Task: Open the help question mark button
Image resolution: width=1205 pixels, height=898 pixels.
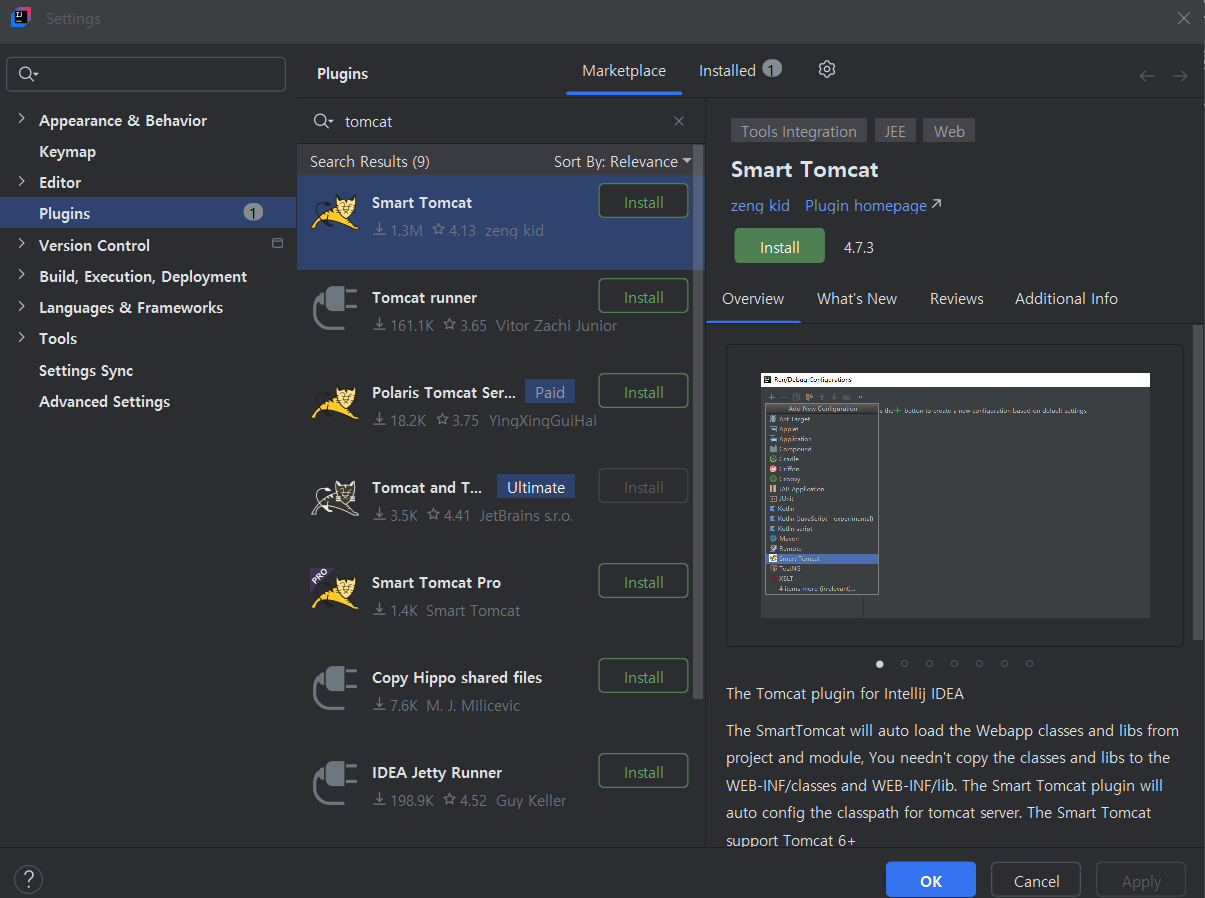Action: (x=28, y=880)
